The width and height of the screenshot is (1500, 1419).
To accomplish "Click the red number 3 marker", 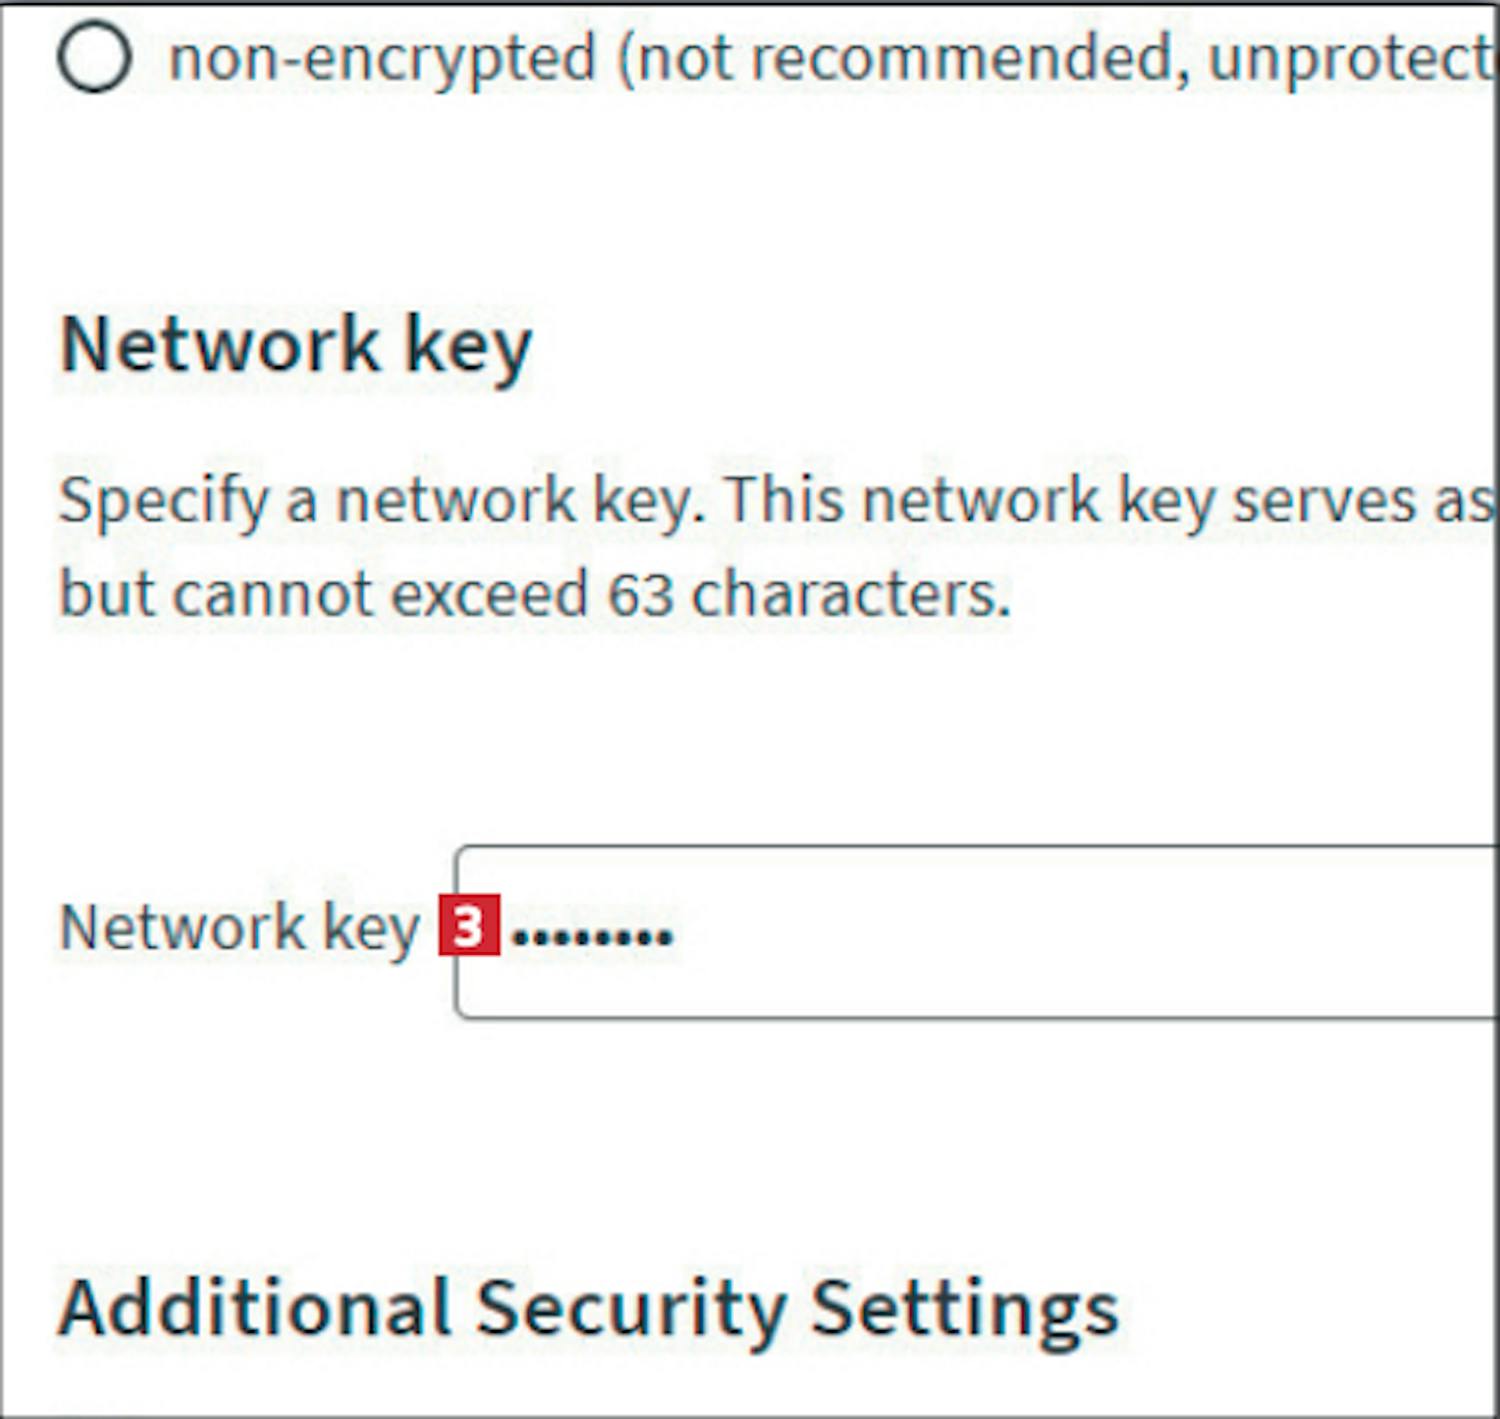I will (468, 927).
